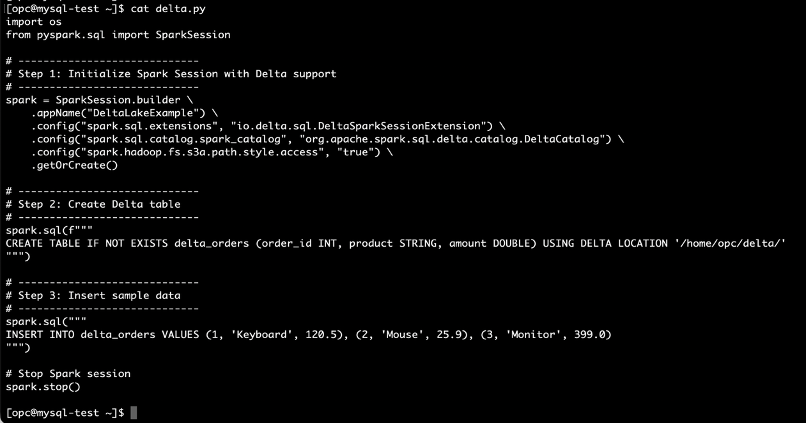Image resolution: width=806 pixels, height=424 pixels.
Task: Click the 'from pyspark.sql import SparkSession' line
Action: coord(118,34)
